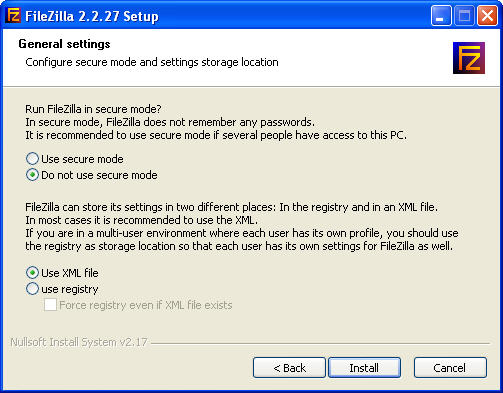Cancel the FileZilla setup

point(450,368)
